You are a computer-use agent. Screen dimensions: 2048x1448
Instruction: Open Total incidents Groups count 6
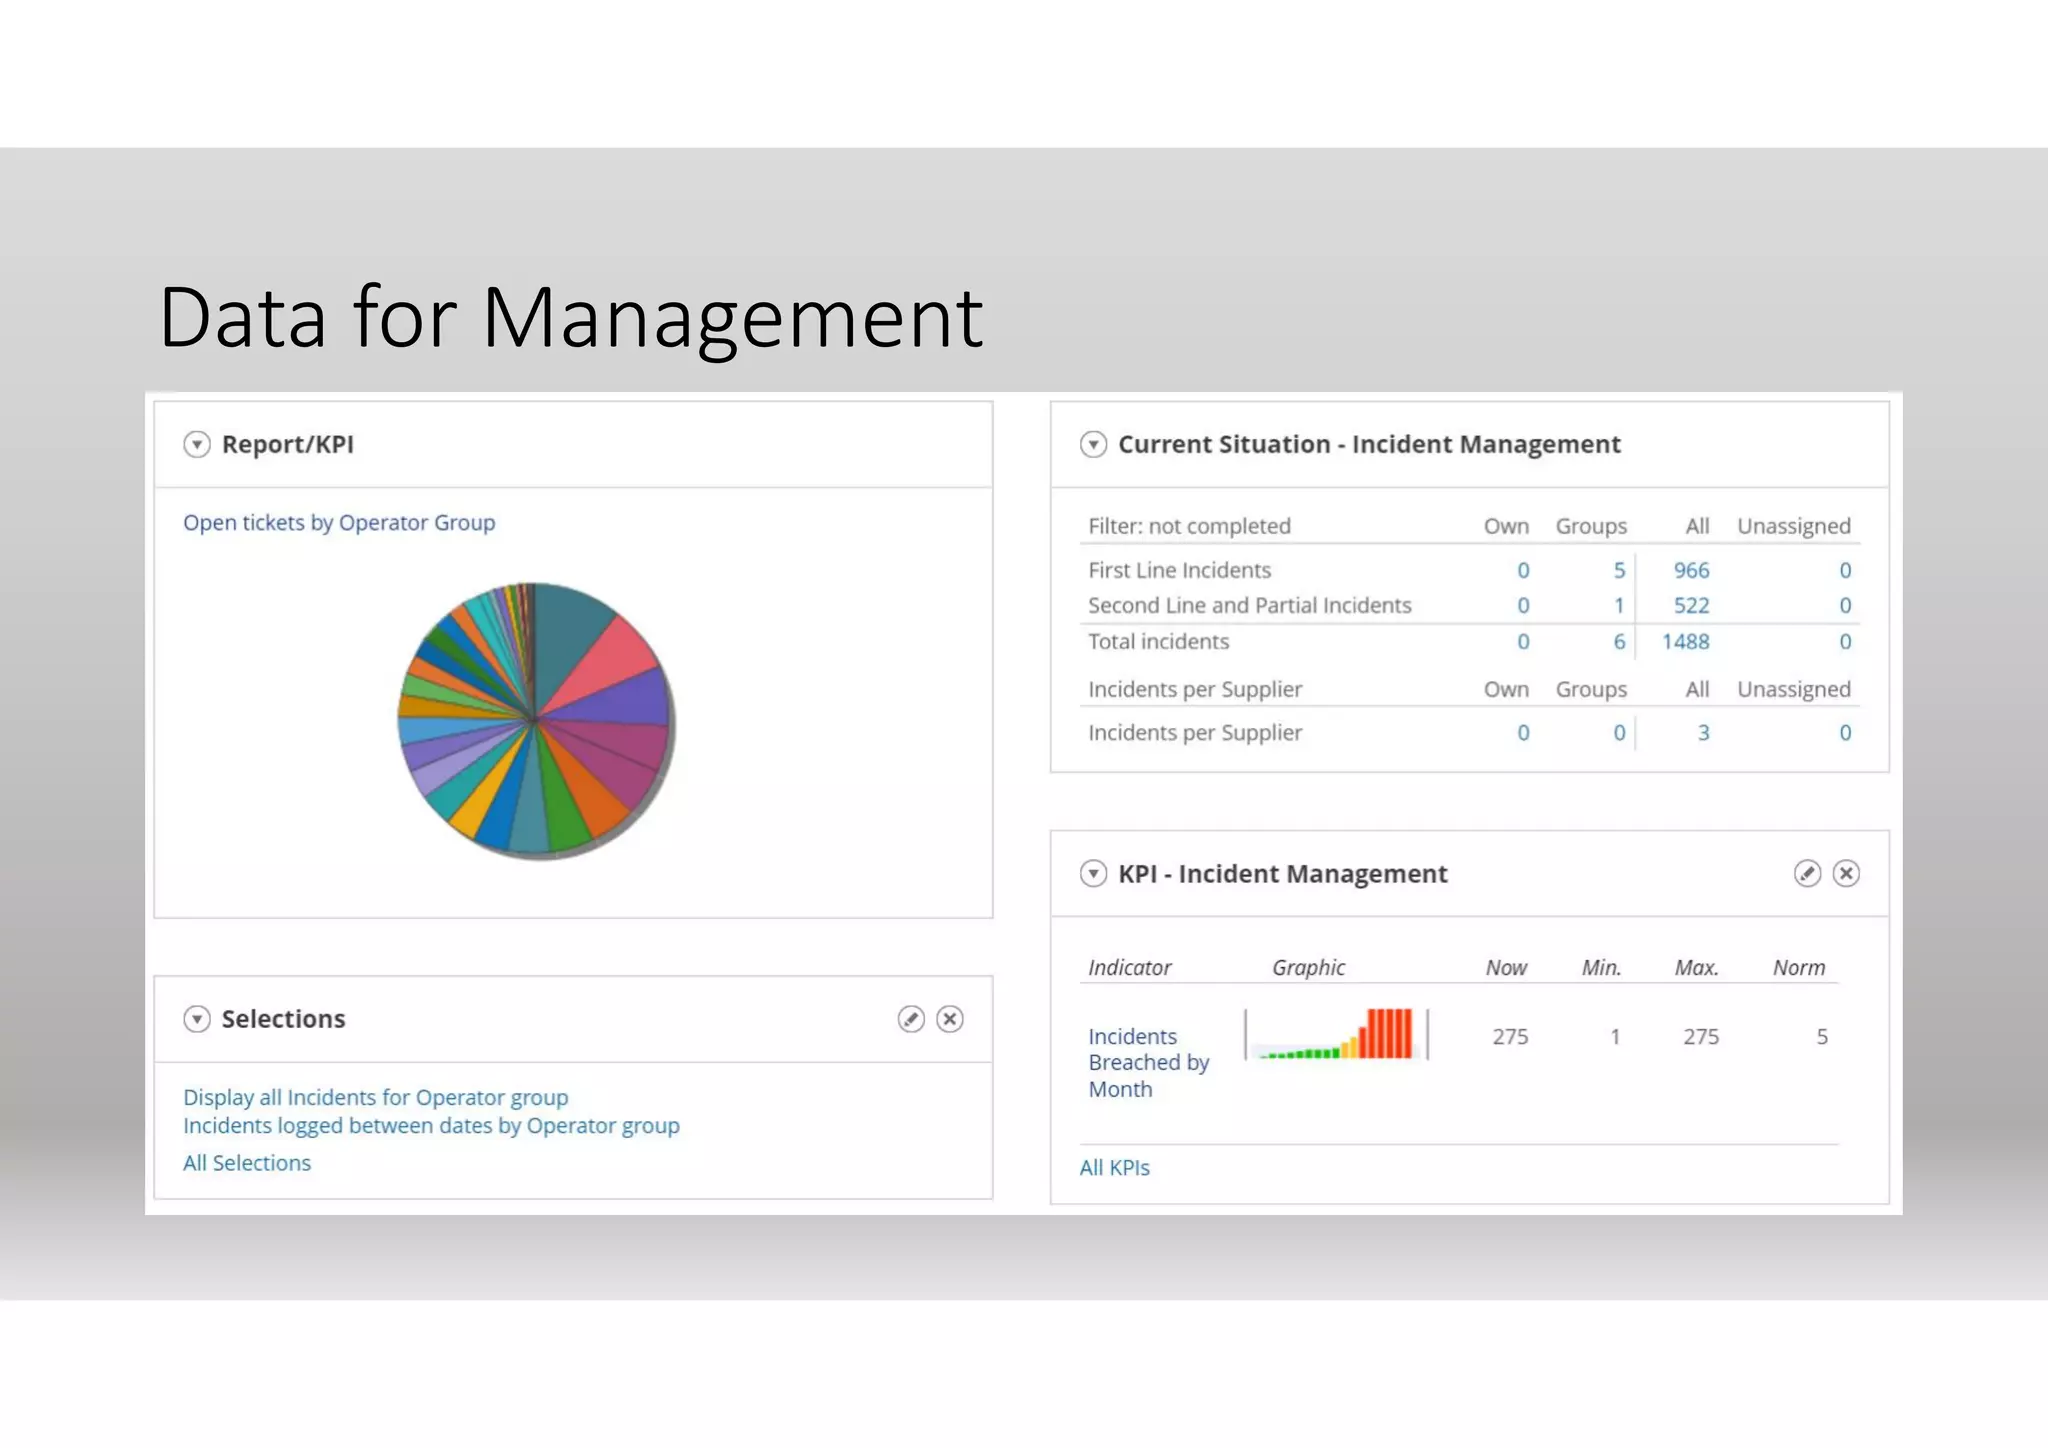click(1619, 641)
